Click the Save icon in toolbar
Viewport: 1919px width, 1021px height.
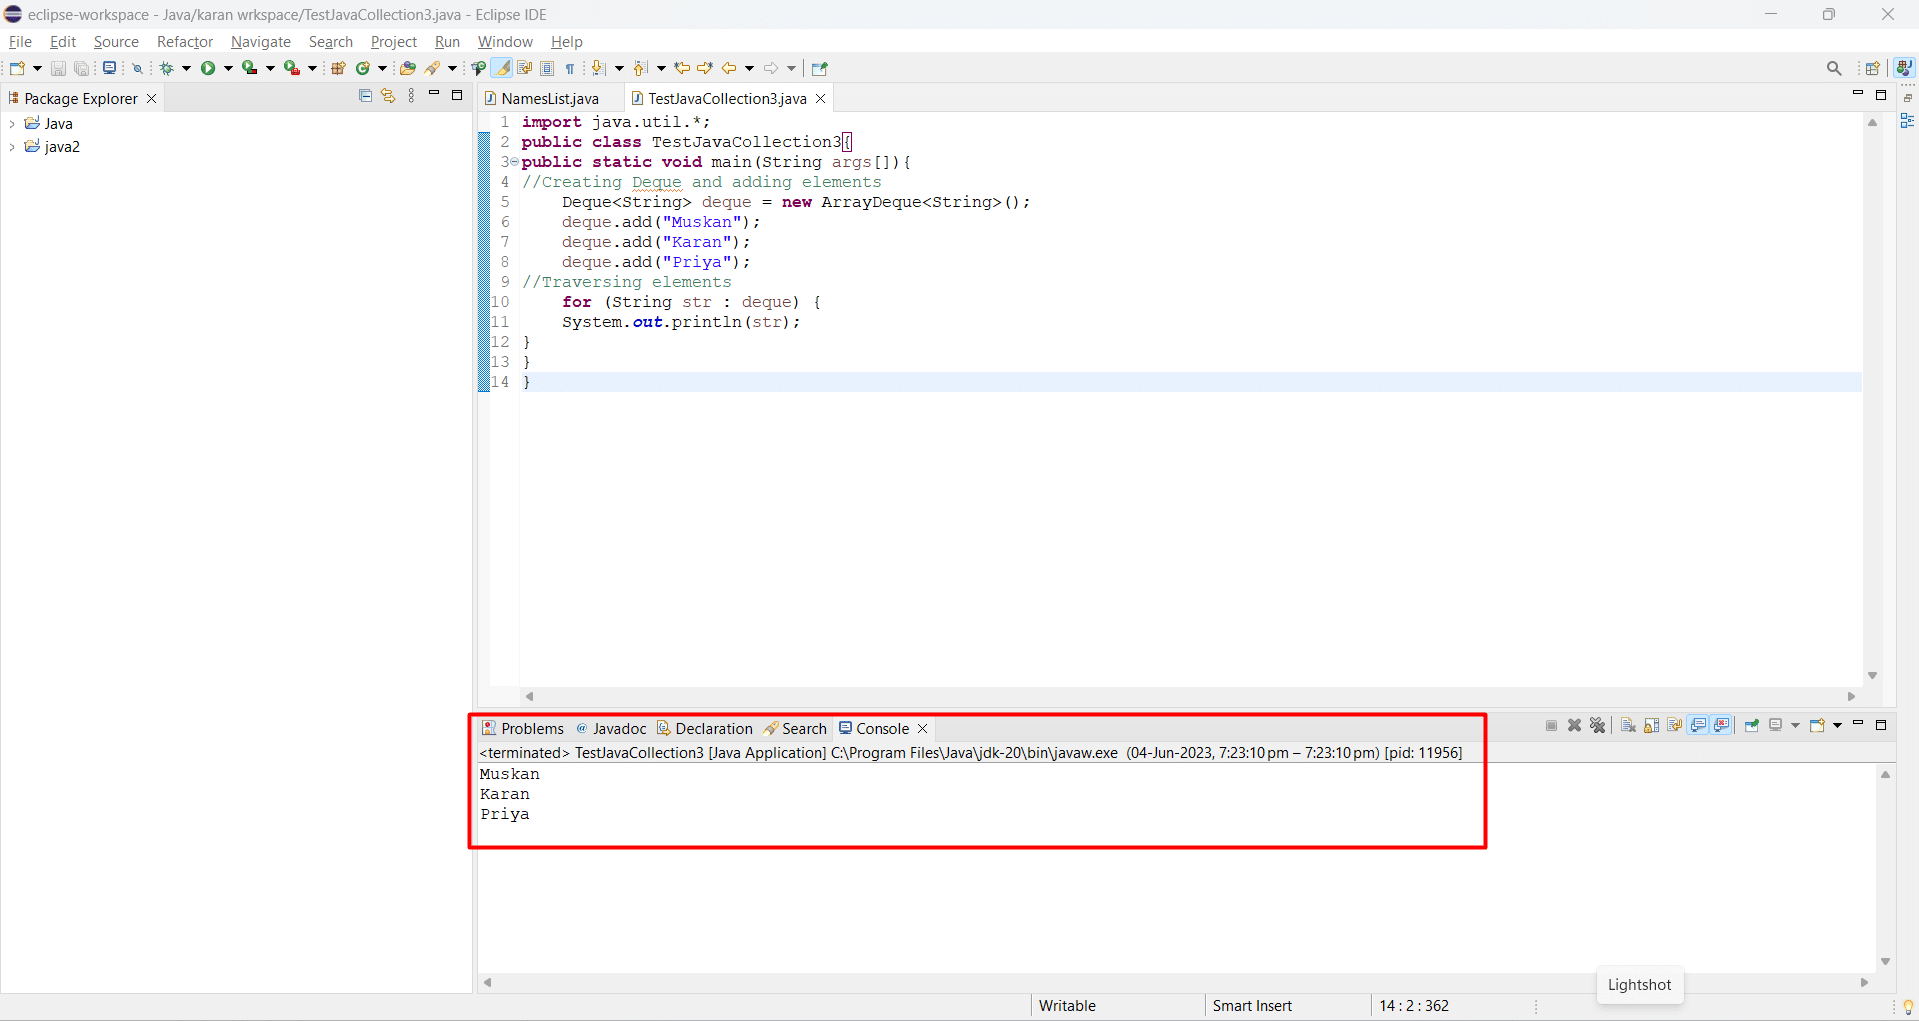[x=58, y=68]
